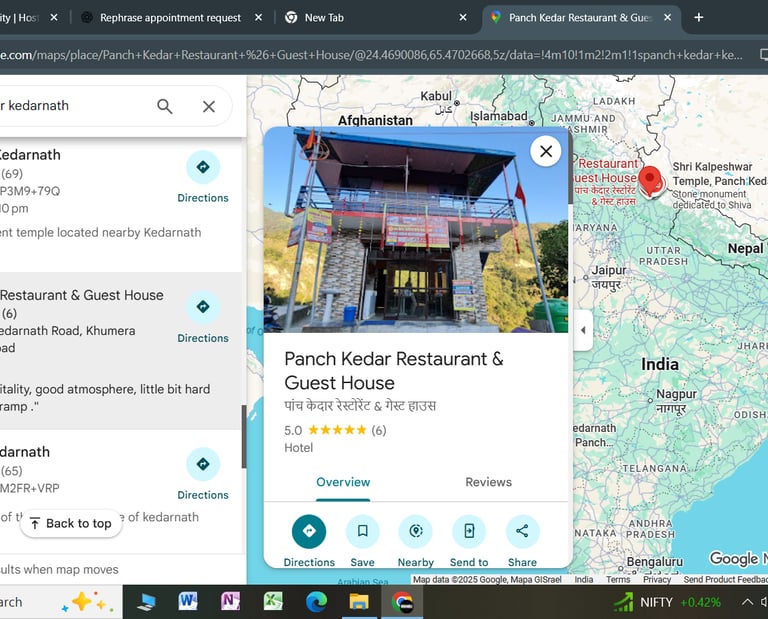Open Excel from the taskbar
The height and width of the screenshot is (619, 768).
[x=273, y=601]
